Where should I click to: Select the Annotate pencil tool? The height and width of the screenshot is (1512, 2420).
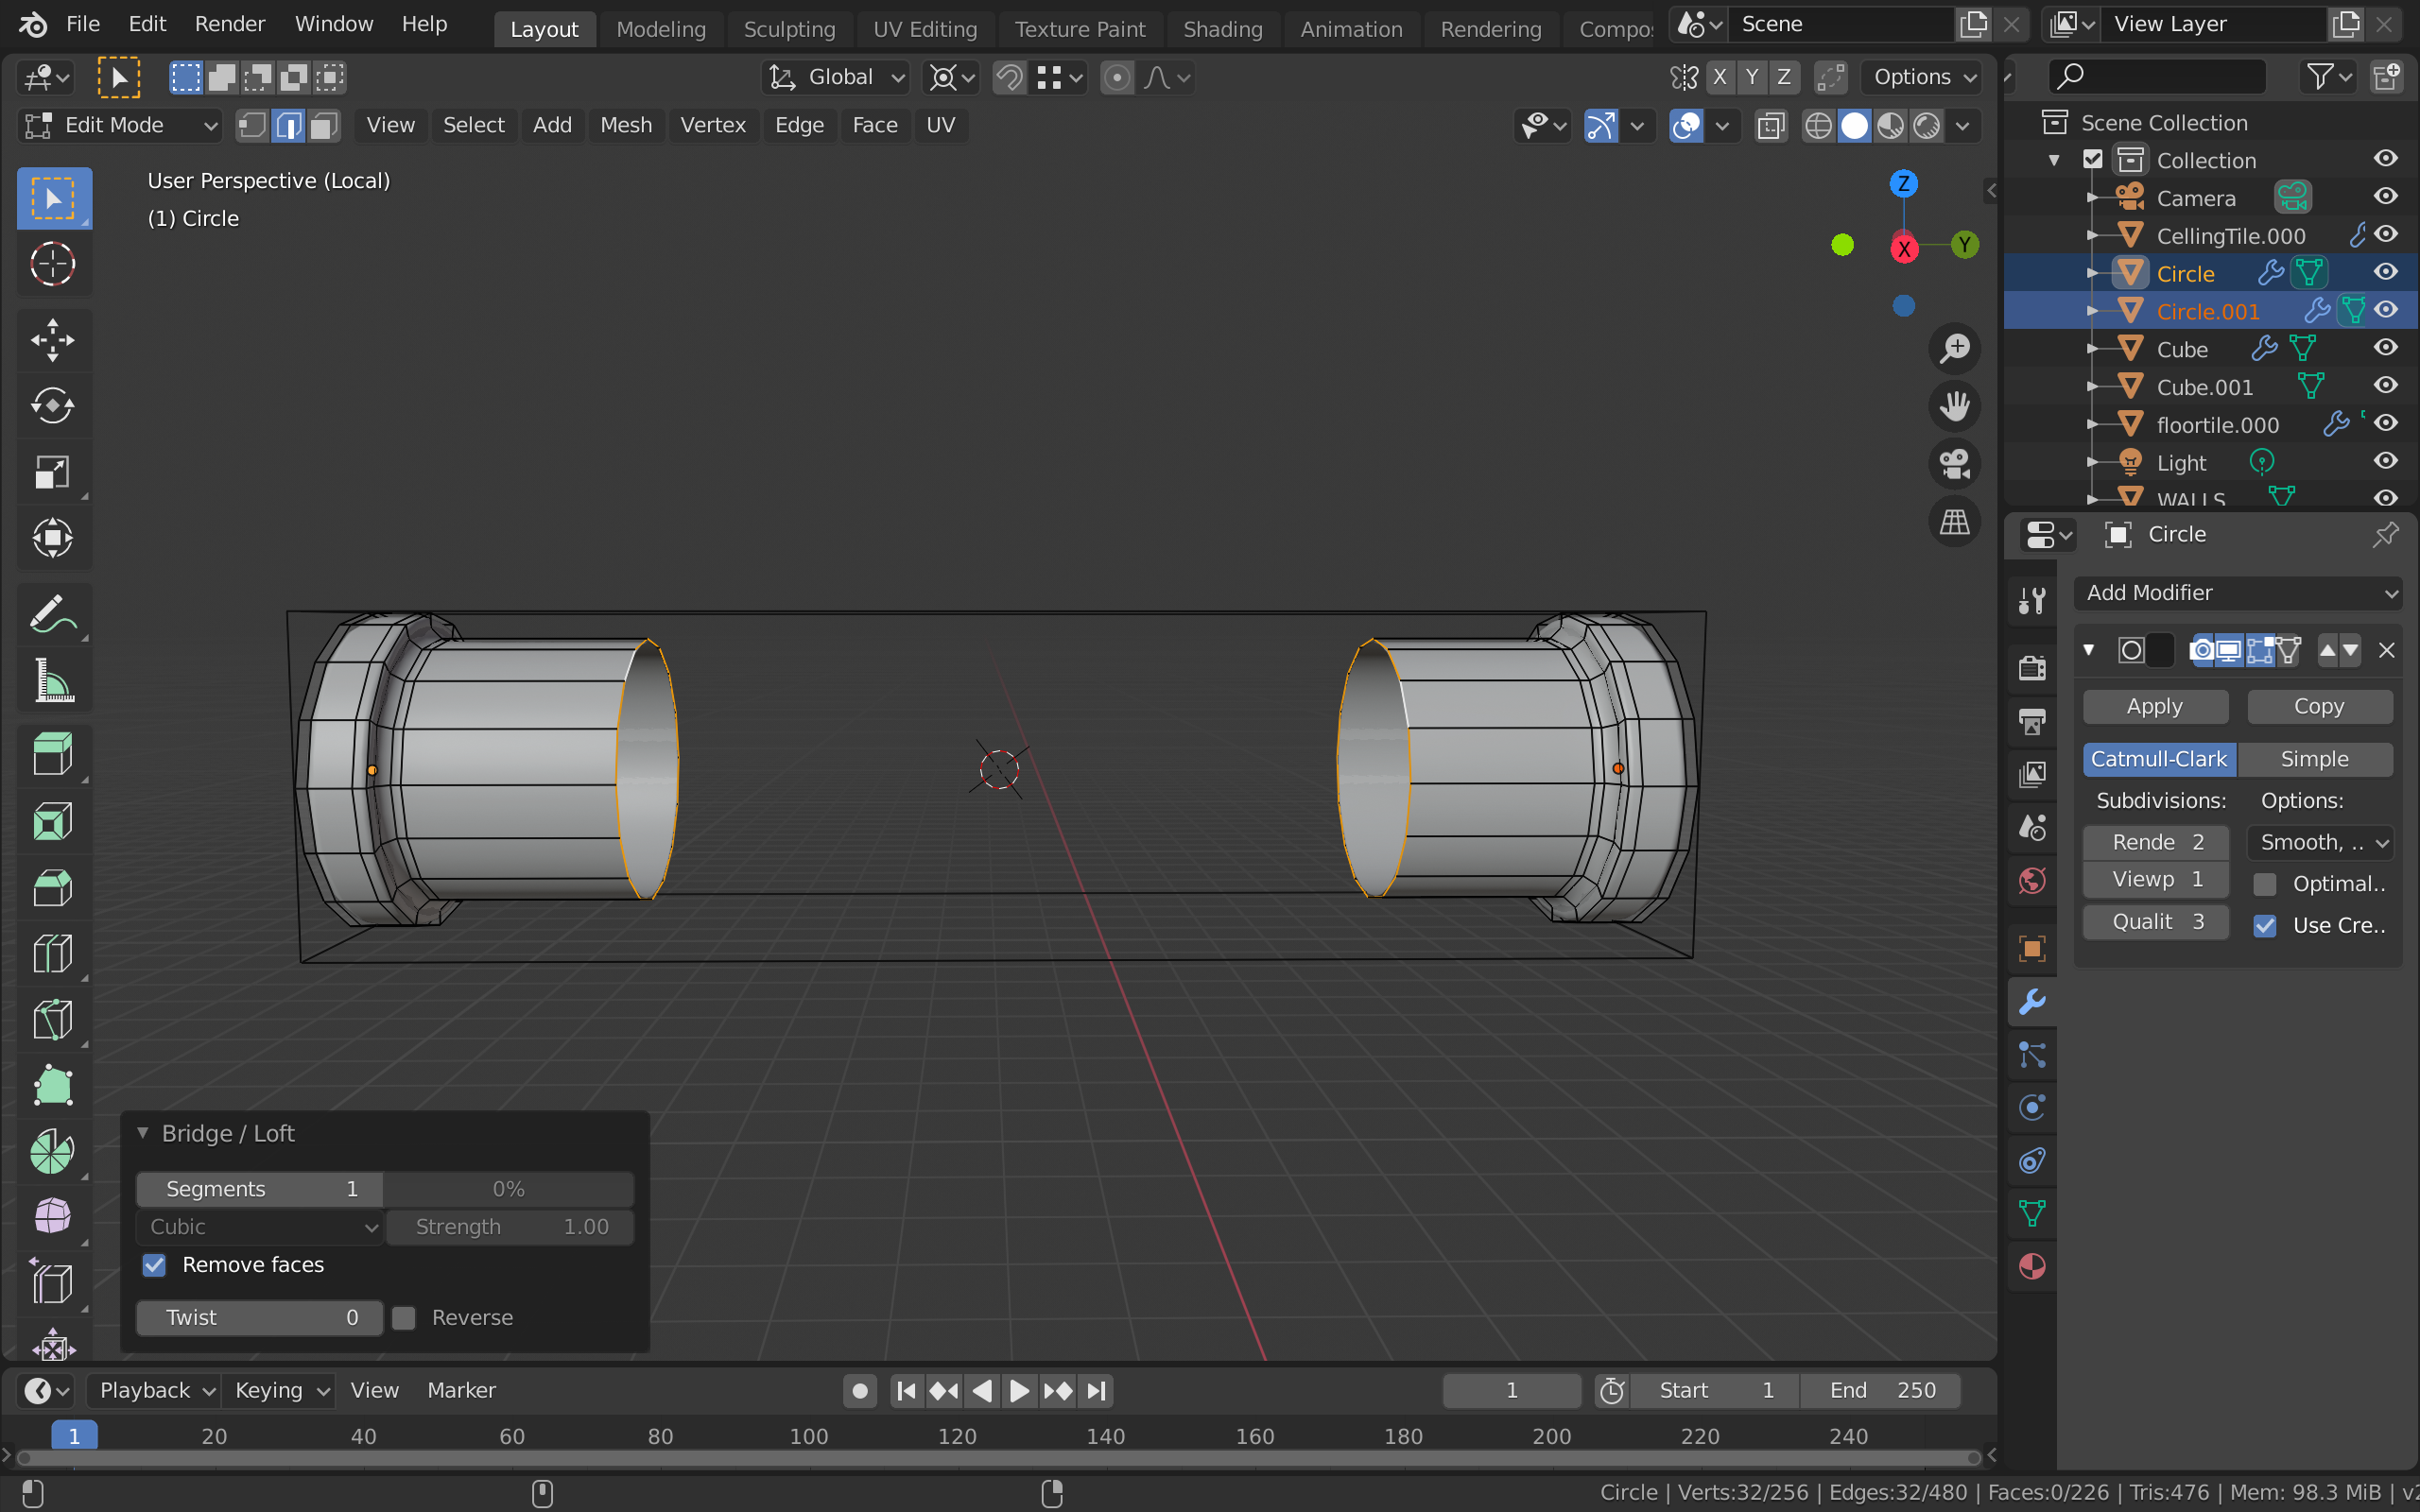(53, 613)
